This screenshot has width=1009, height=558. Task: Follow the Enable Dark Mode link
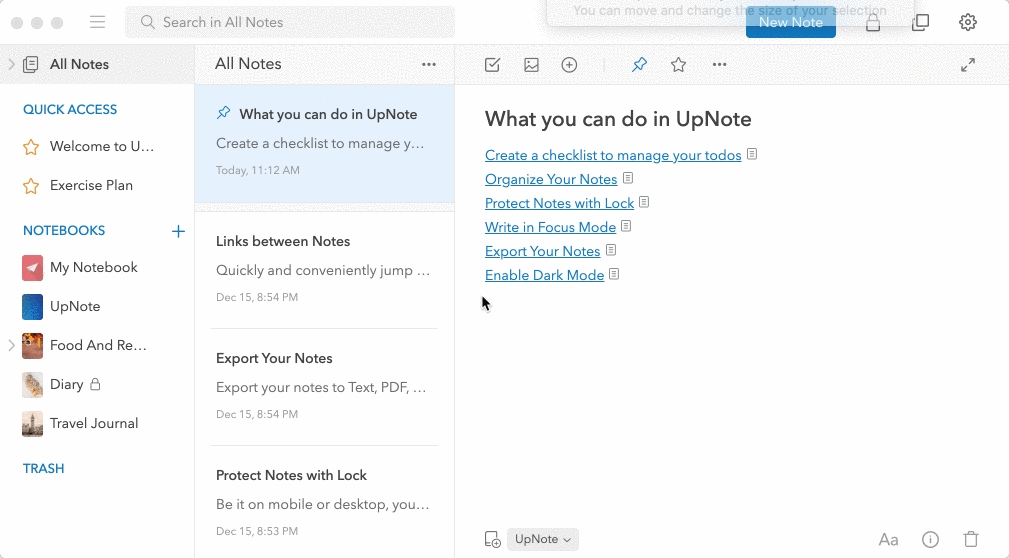pos(544,275)
